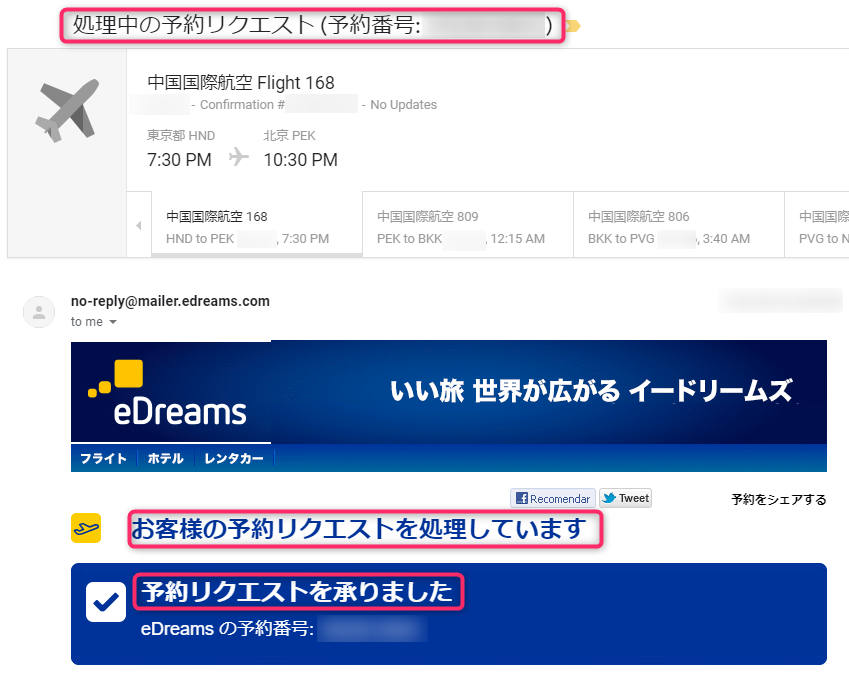Viewport: 849px width, 673px height.
Task: Select the 中国国際航空 168 HND to PEK tab
Action: 257,224
